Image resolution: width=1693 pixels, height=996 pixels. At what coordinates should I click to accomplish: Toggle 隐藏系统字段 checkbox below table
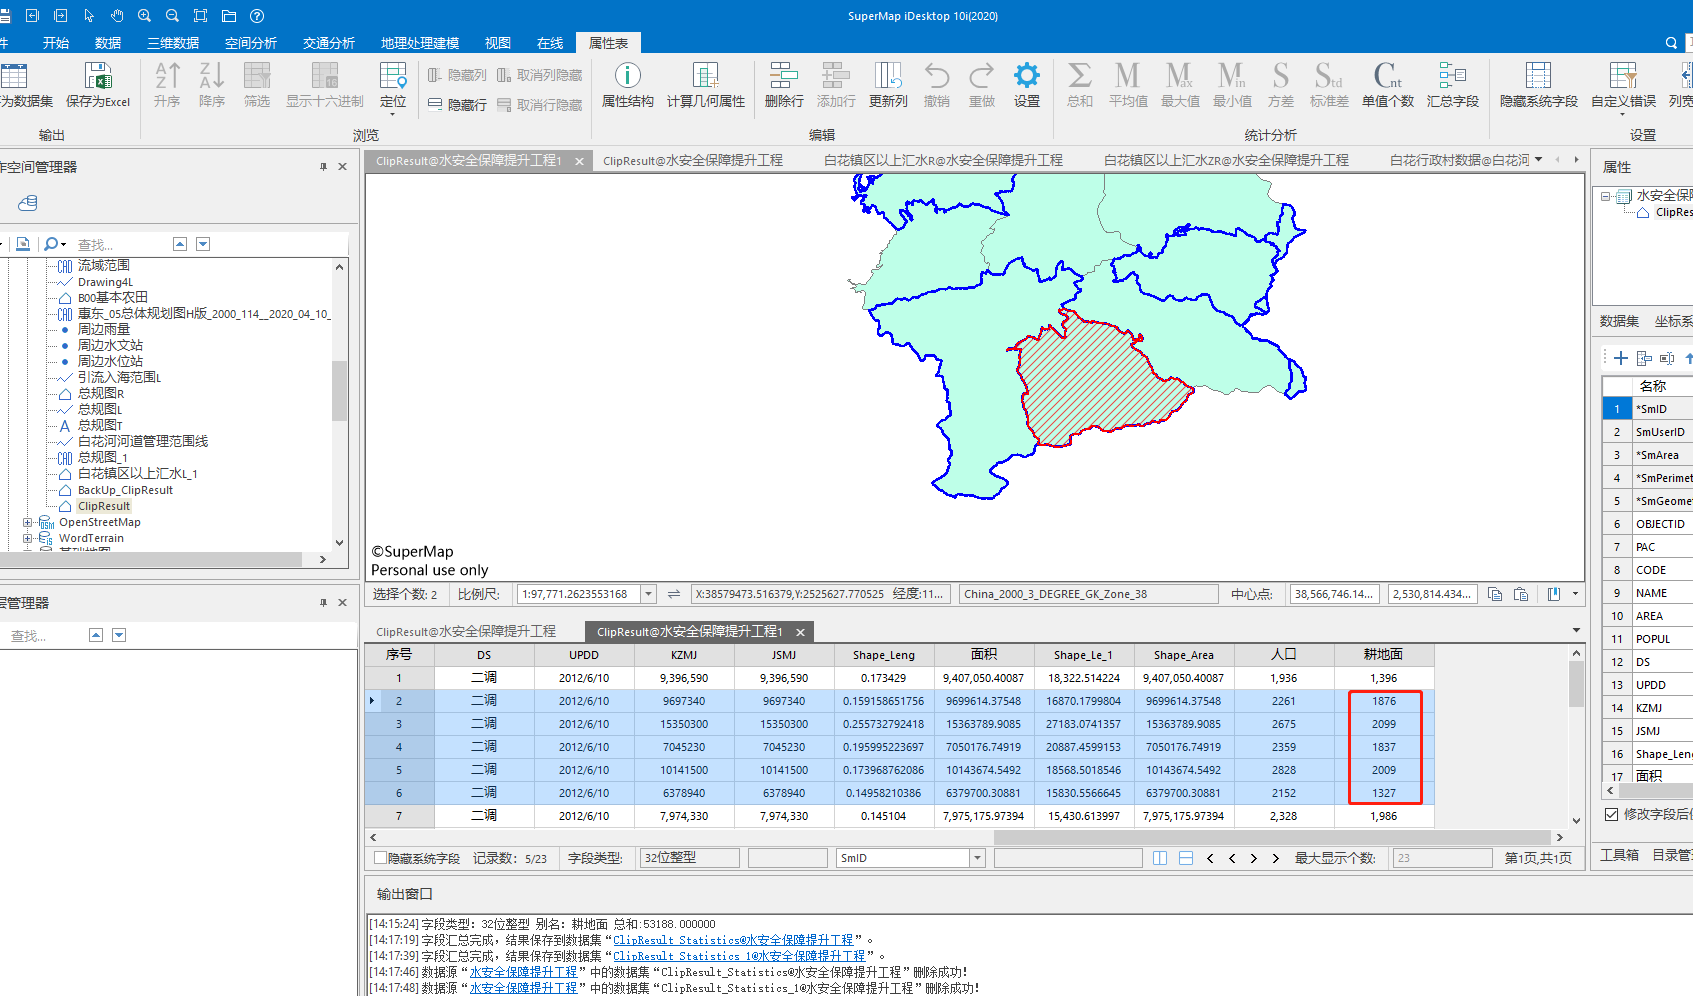click(x=380, y=858)
